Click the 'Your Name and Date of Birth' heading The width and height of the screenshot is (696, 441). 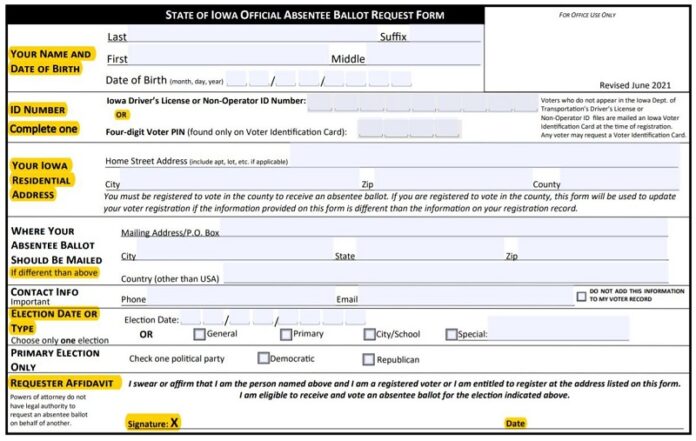(x=51, y=61)
